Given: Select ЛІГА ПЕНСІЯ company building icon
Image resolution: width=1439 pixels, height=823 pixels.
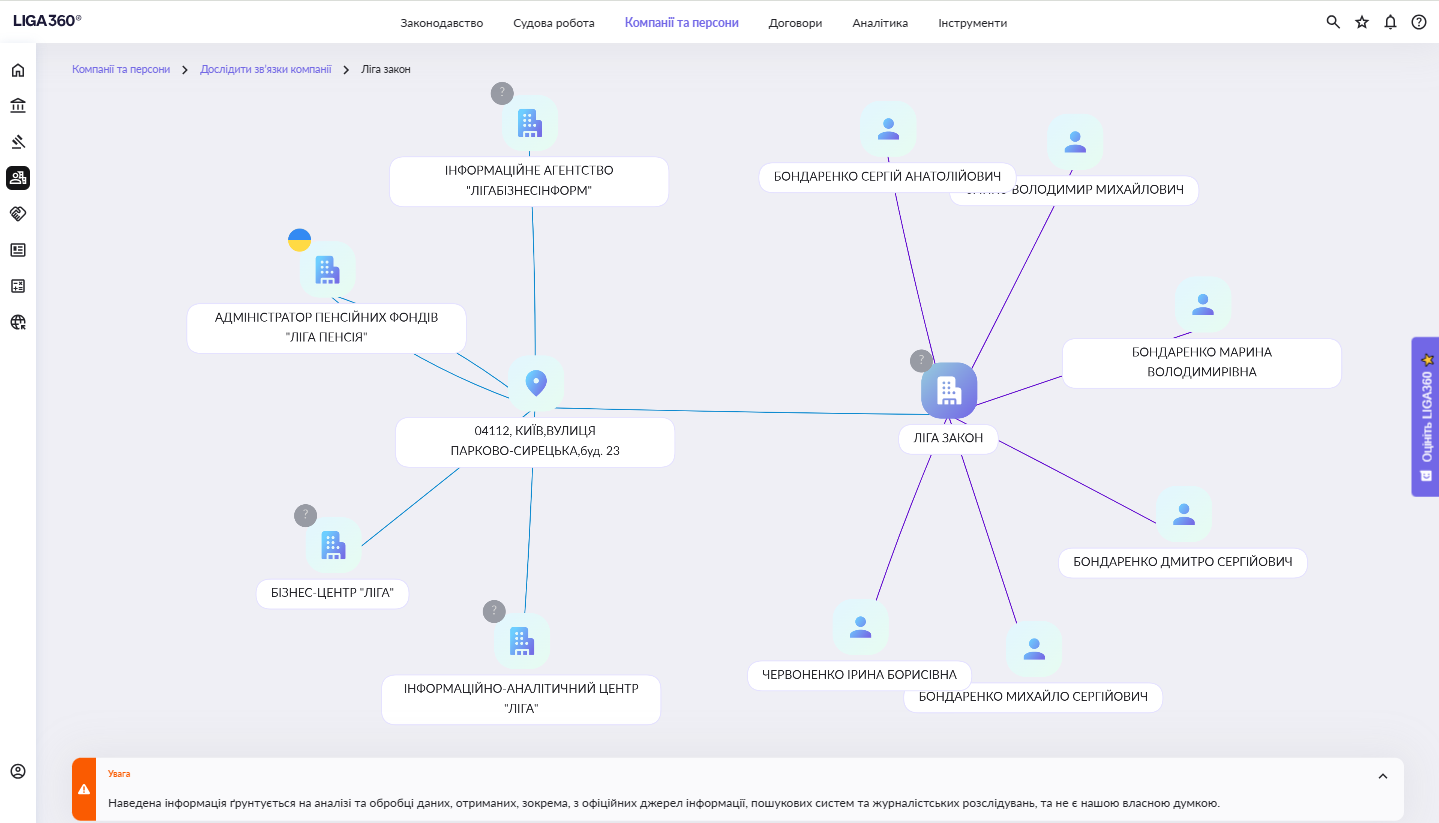Looking at the screenshot, I should coord(327,269).
